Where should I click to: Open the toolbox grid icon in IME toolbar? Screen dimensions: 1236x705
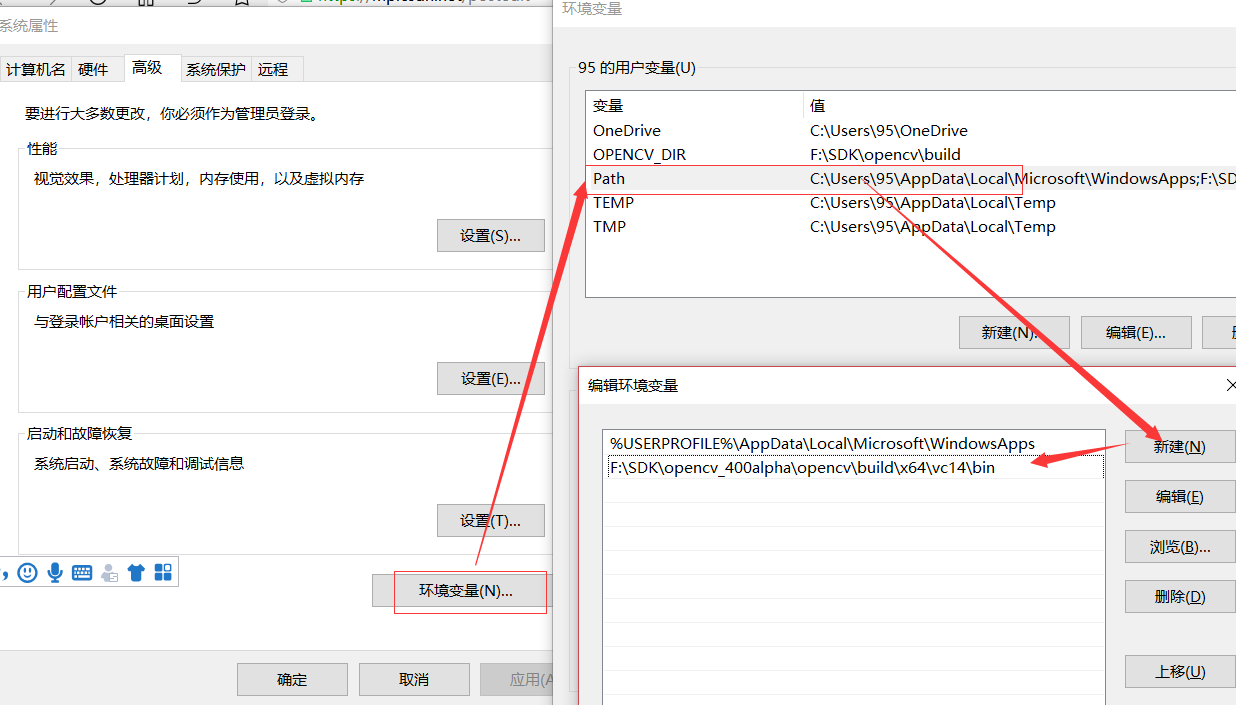pyautogui.click(x=163, y=572)
